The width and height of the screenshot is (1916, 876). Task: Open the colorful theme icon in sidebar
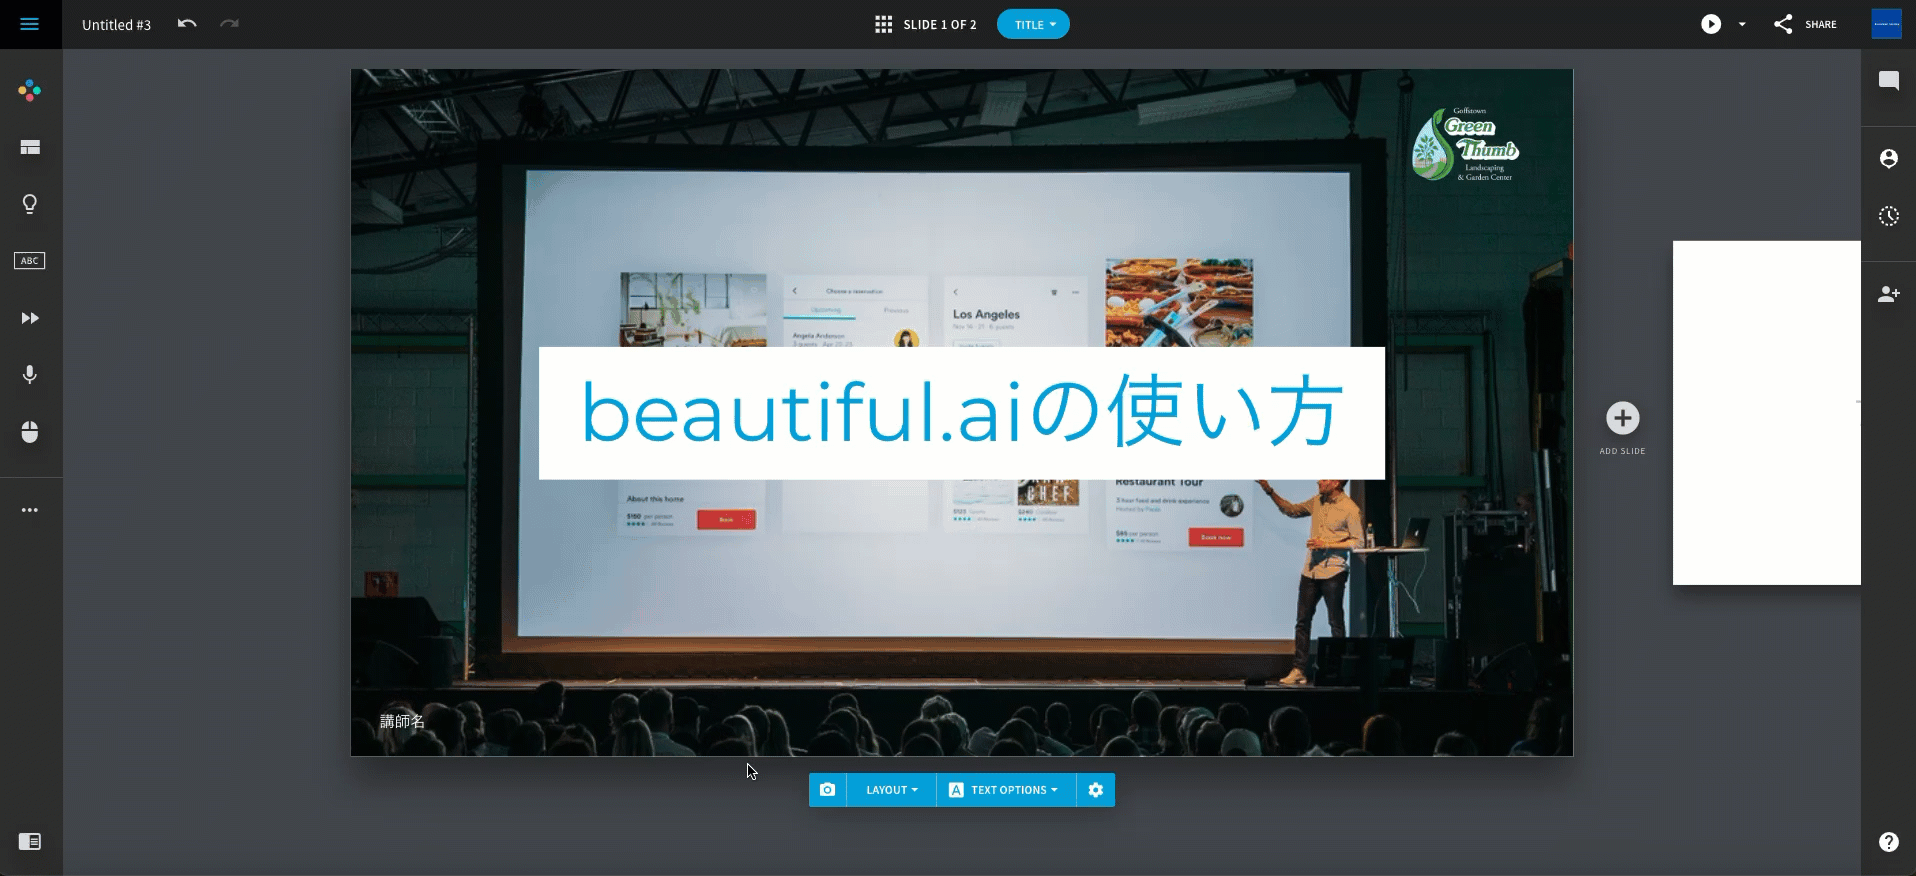pos(30,91)
